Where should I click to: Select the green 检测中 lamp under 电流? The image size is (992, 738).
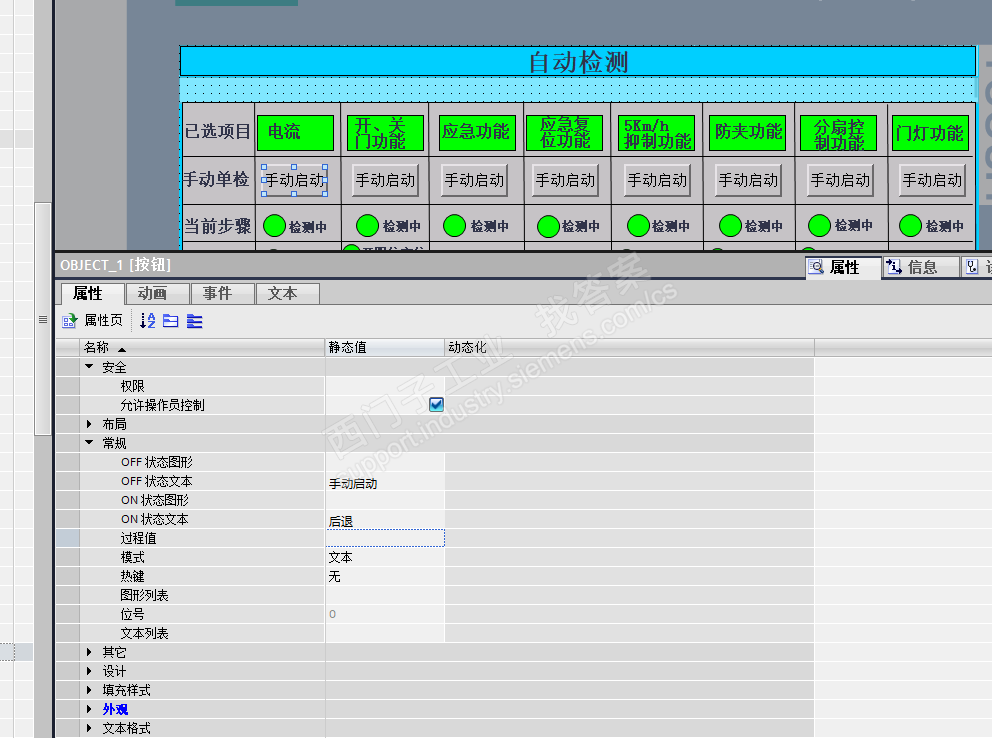coord(275,226)
